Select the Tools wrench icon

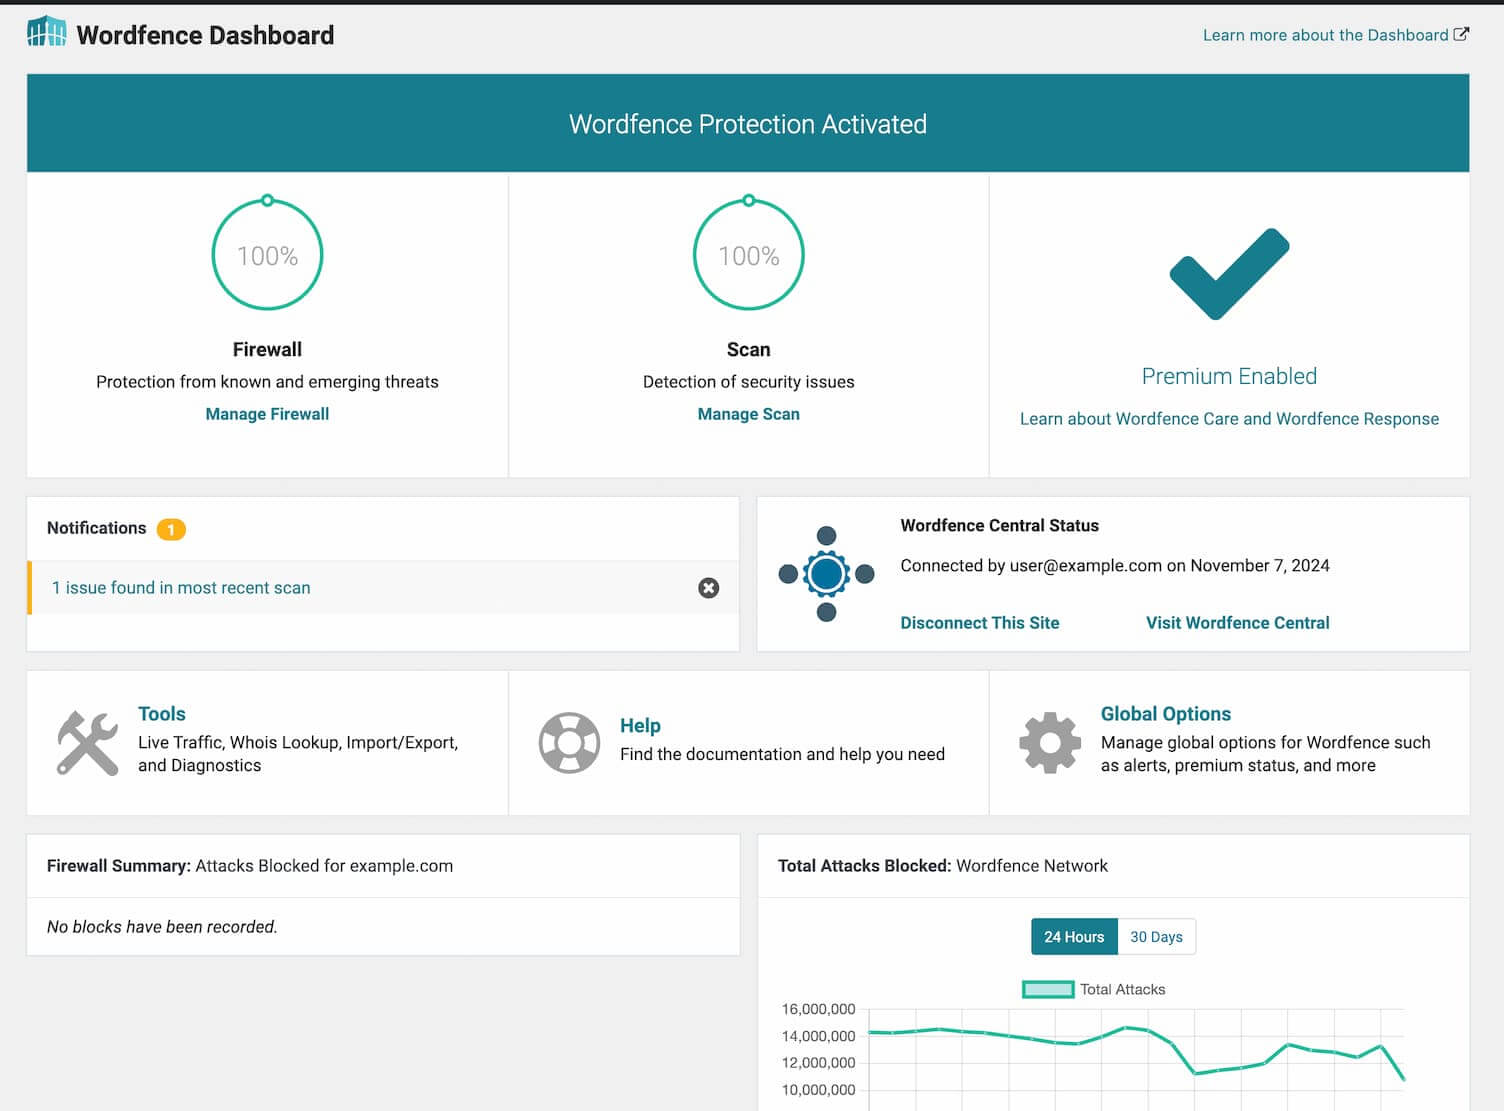coord(85,741)
